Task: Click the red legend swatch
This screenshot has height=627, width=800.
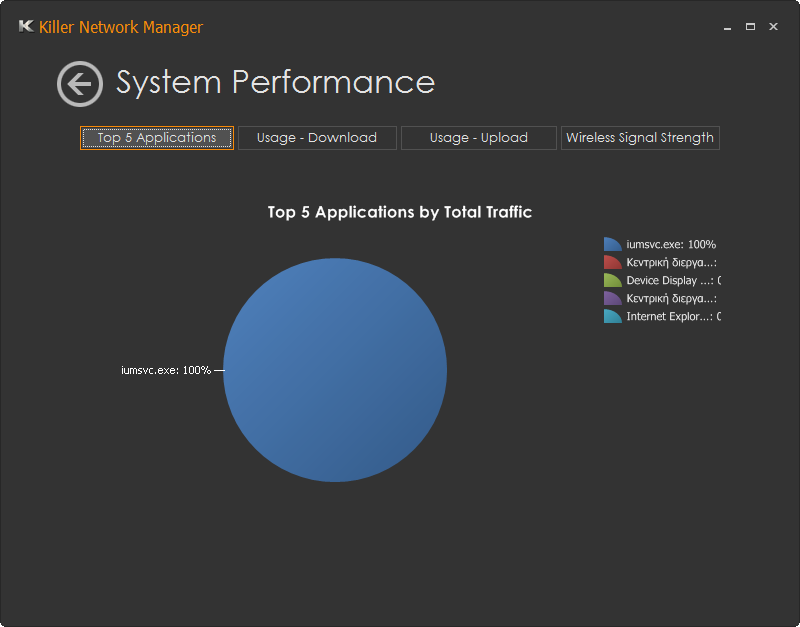Action: (612, 262)
